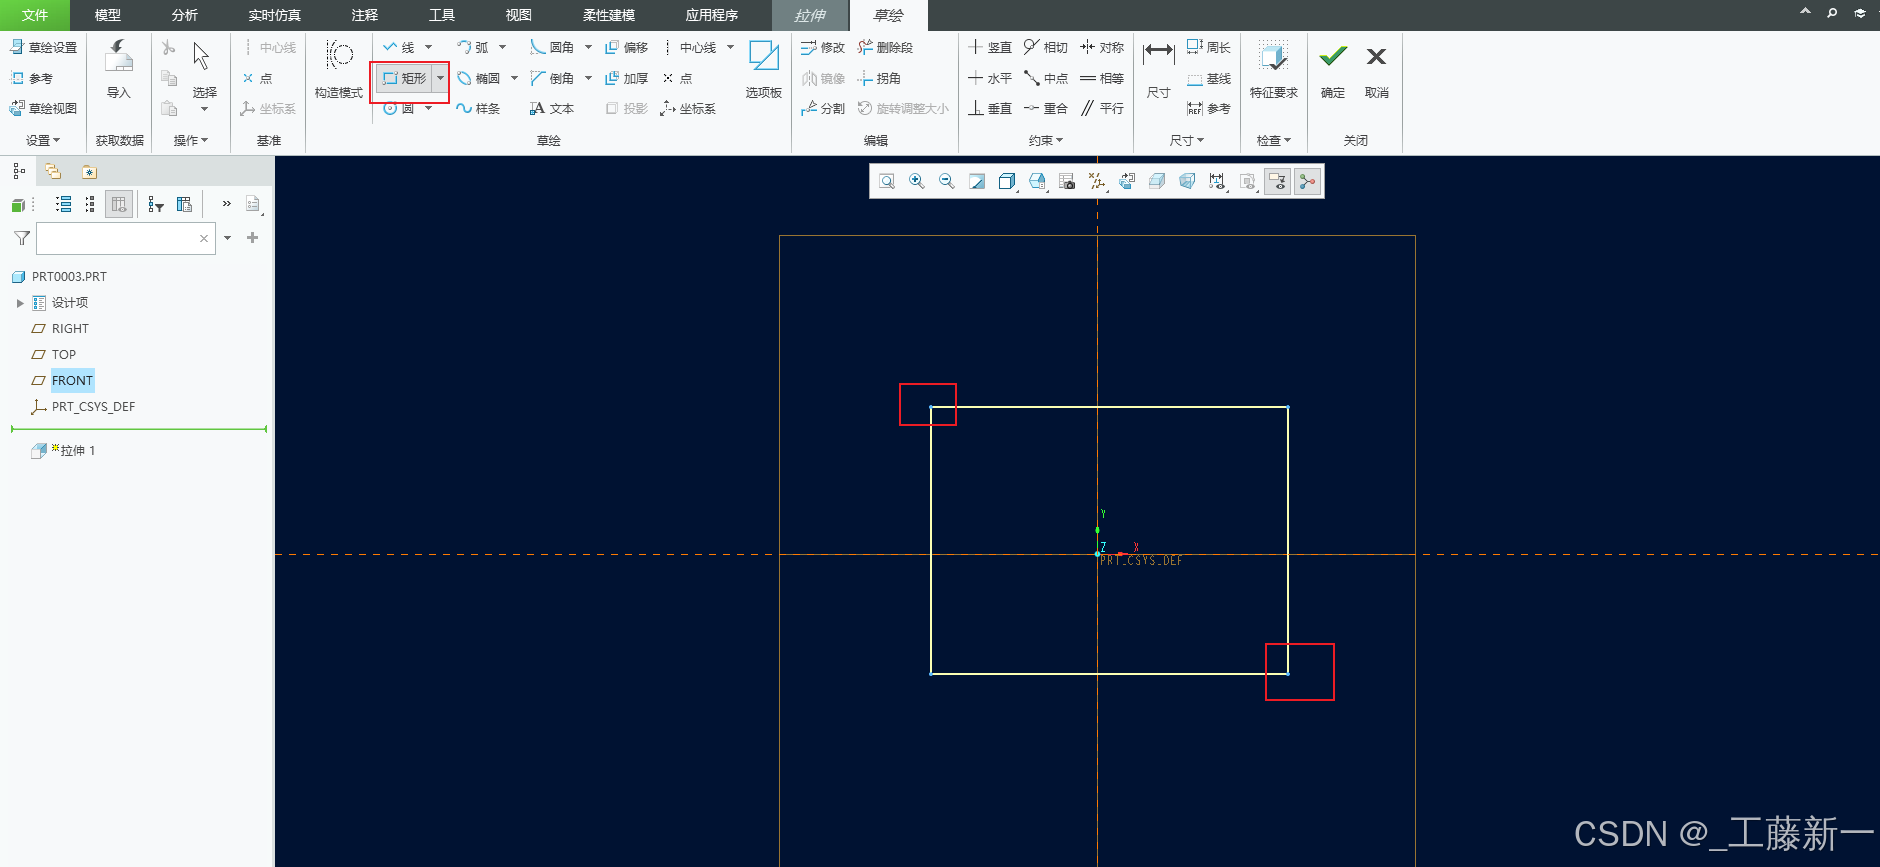Expand the 设计项 tree node

[x=20, y=303]
